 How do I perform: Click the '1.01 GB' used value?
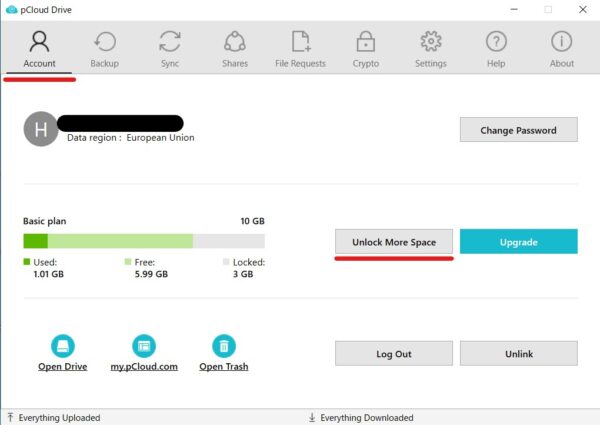[x=49, y=274]
